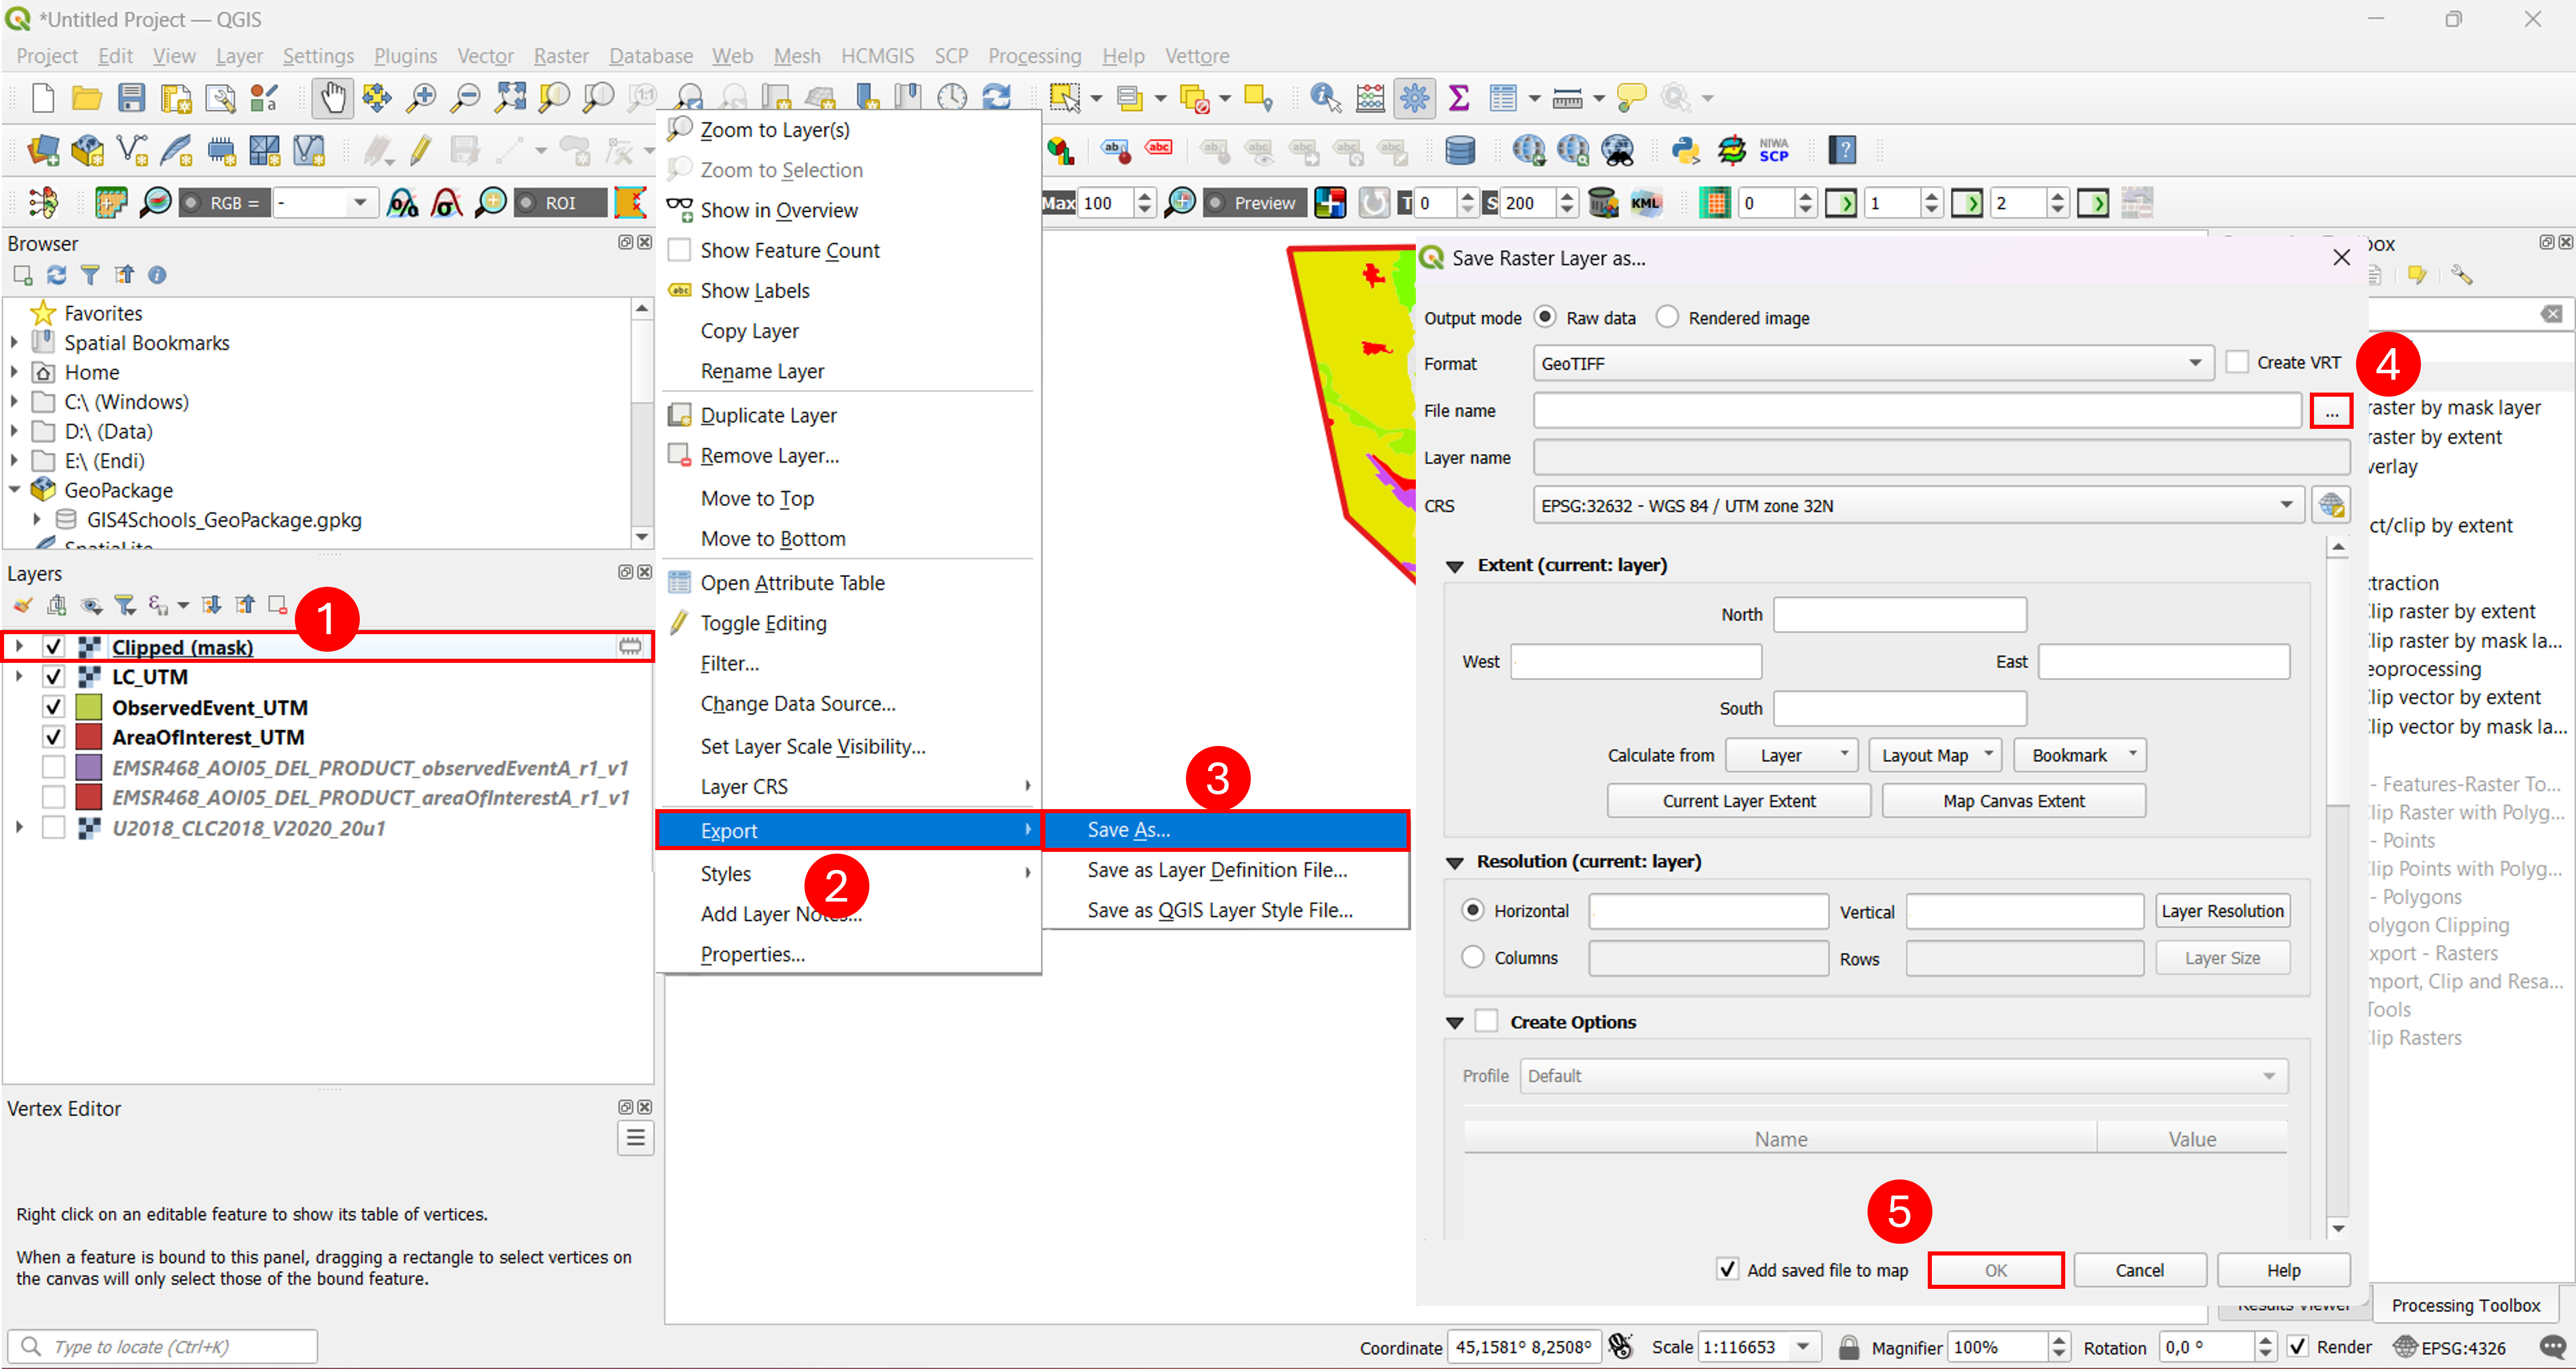Open the NIWA SCP plugin icon
This screenshot has width=2576, height=1369.
(1774, 150)
